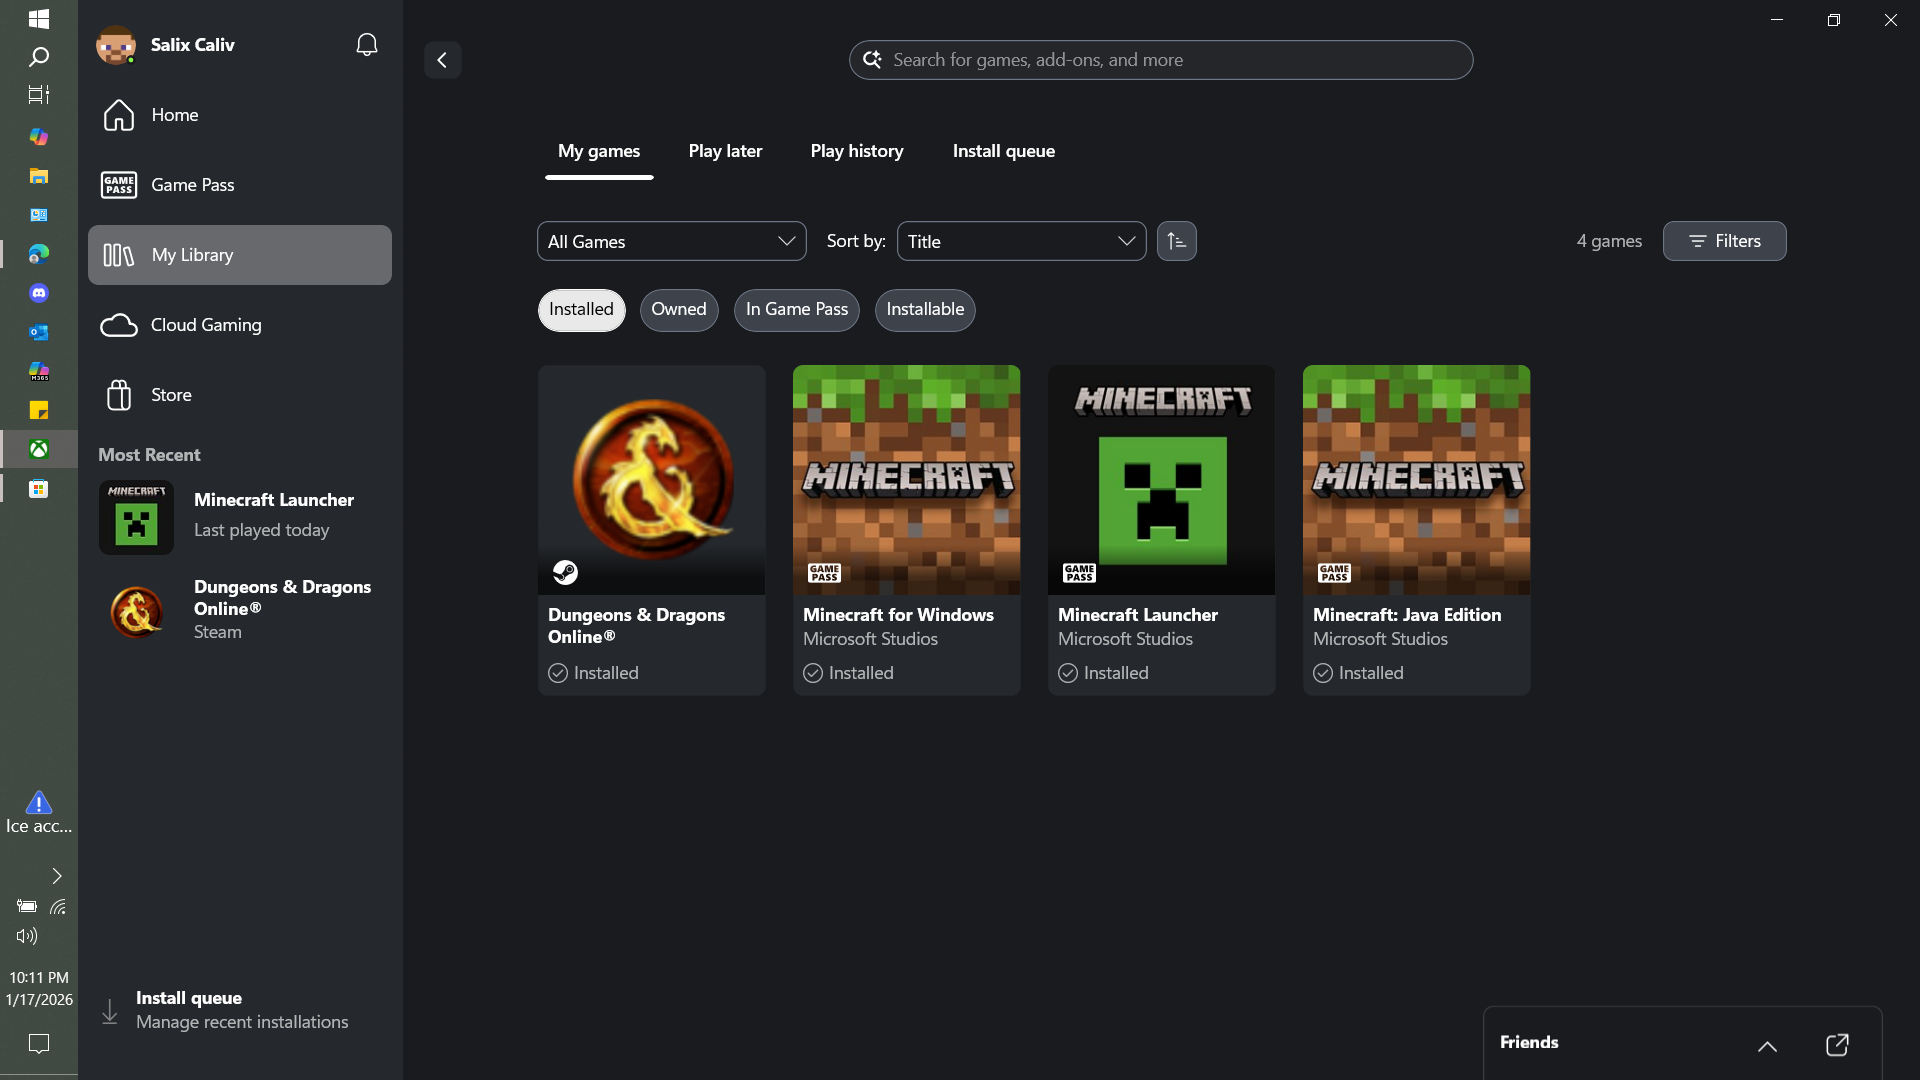Open Discord from the Windows taskbar
The width and height of the screenshot is (1920, 1080).
point(39,293)
